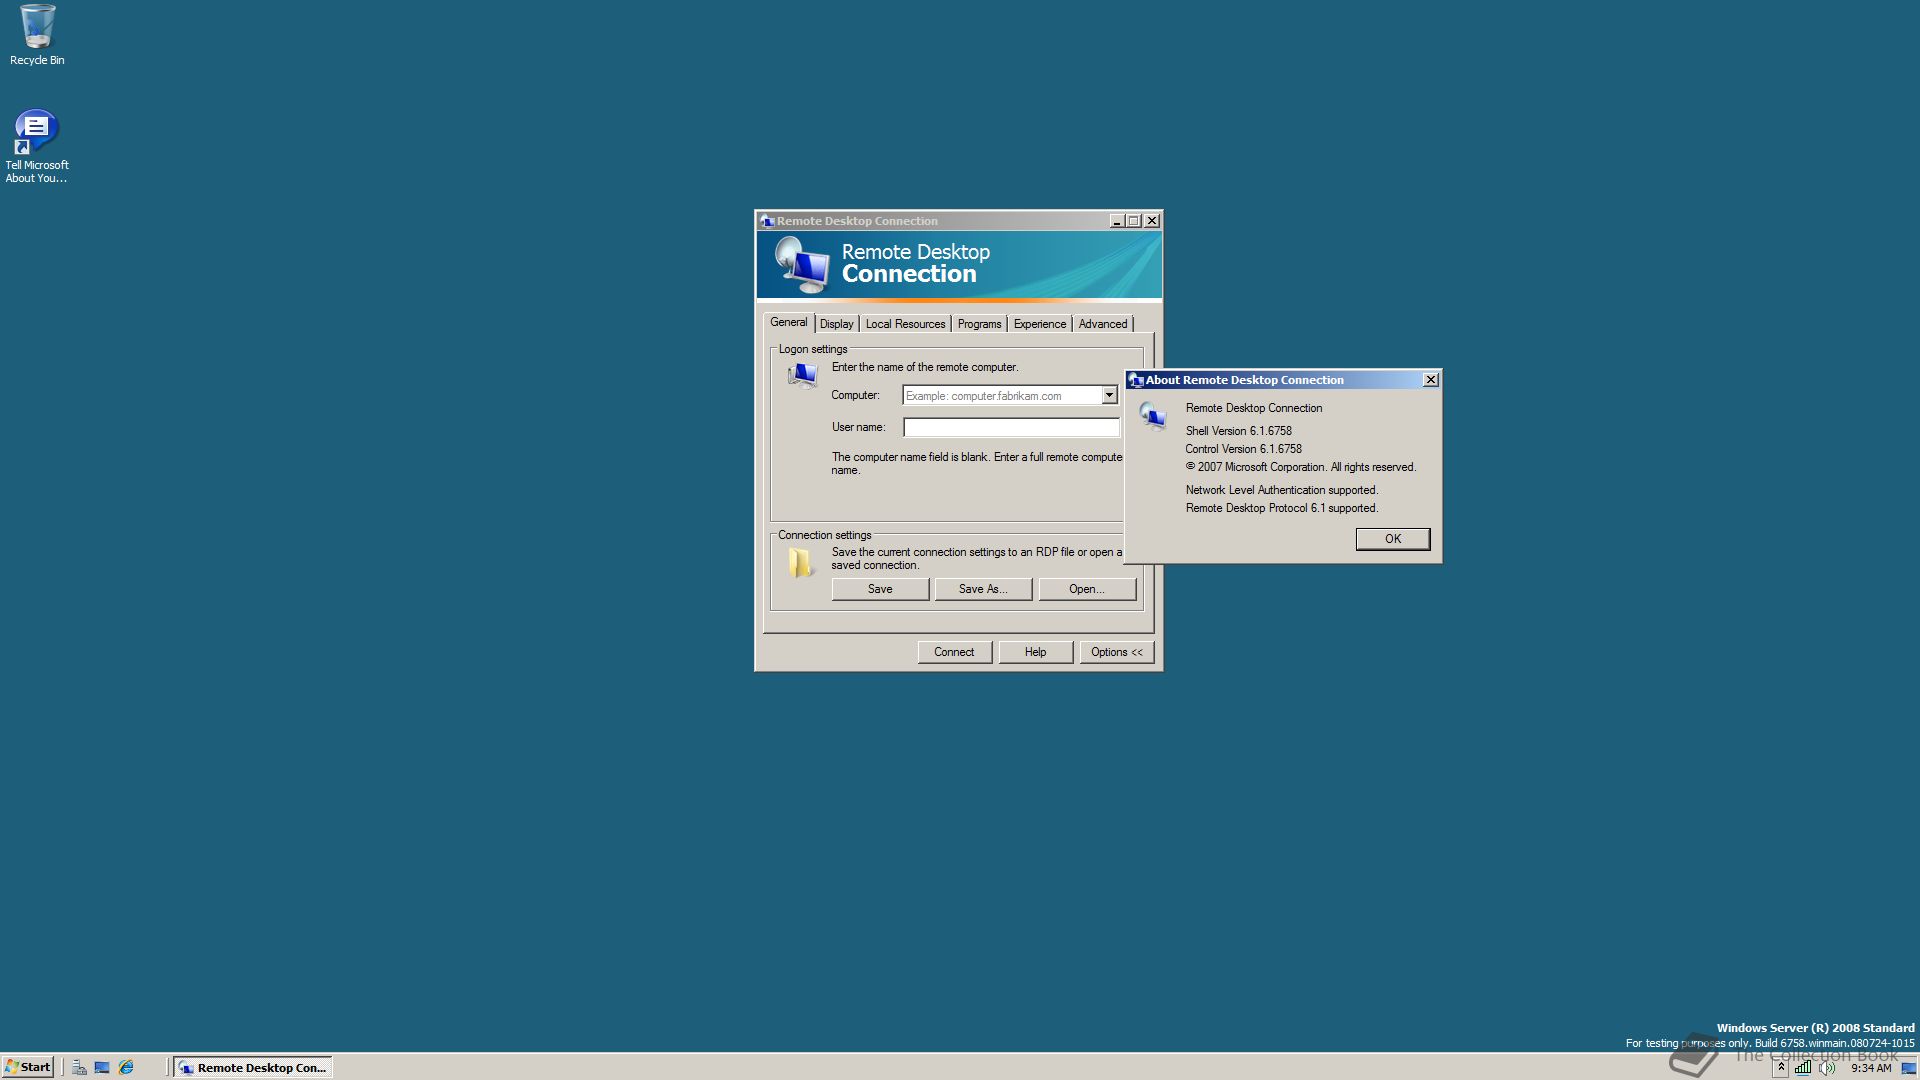Click the User name input field
This screenshot has height=1080, width=1920.
1011,427
